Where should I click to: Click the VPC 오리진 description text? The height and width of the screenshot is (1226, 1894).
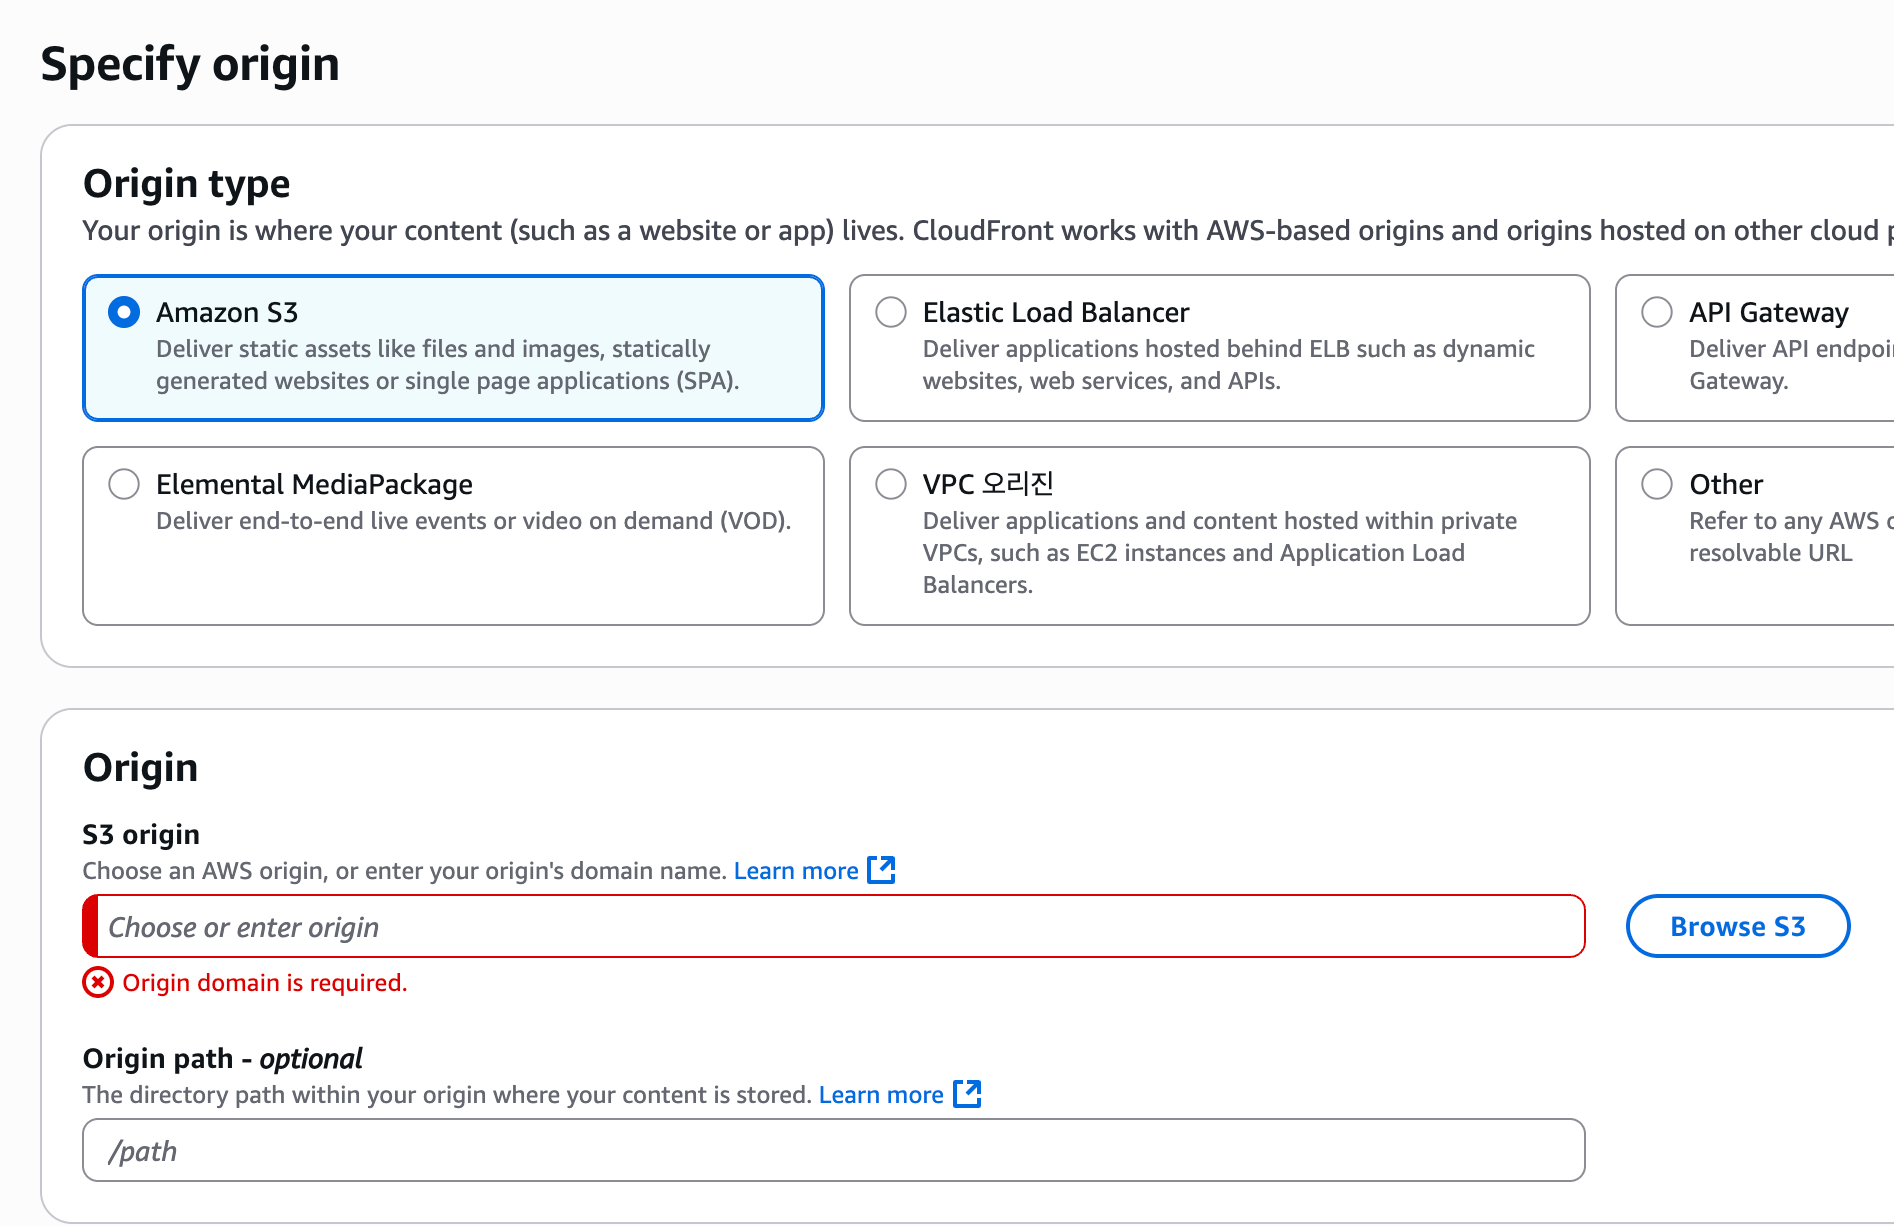click(x=1219, y=553)
